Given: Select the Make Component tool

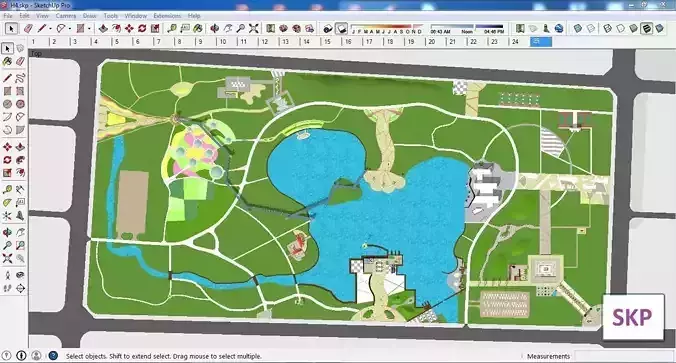Looking at the screenshot, I should [x=20, y=49].
